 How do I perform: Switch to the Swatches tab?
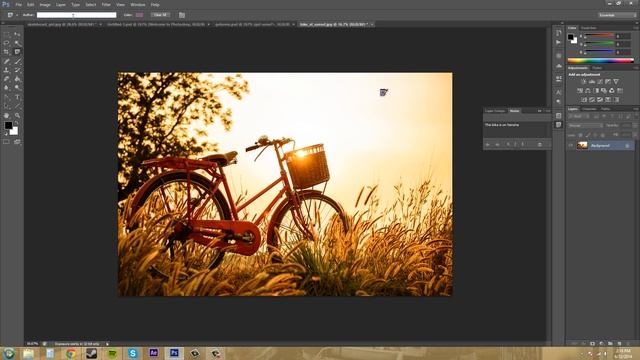[x=589, y=28]
